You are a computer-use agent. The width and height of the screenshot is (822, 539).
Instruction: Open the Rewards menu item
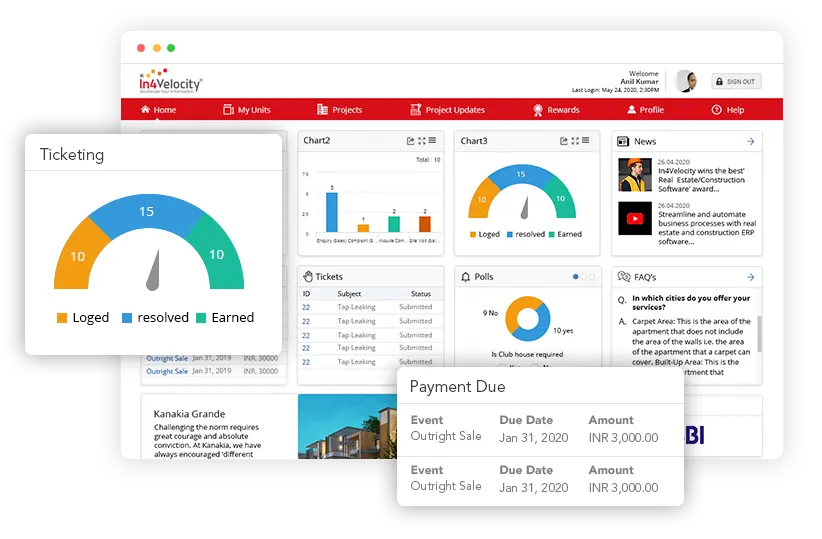[x=556, y=110]
